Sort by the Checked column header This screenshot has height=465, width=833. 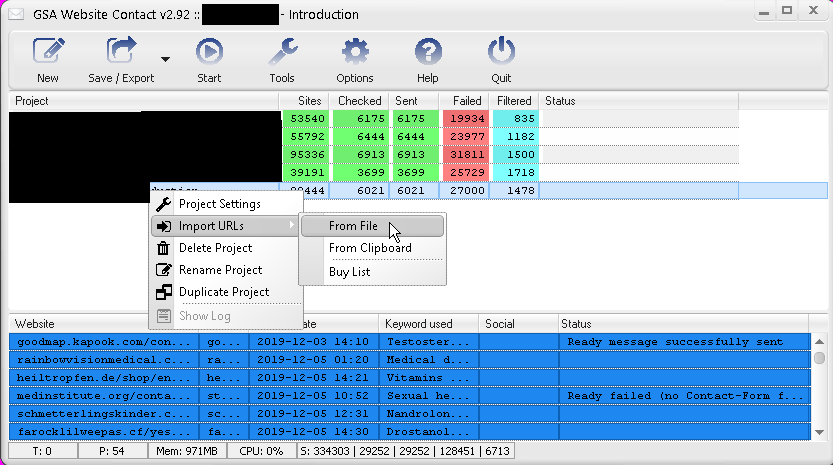click(360, 101)
